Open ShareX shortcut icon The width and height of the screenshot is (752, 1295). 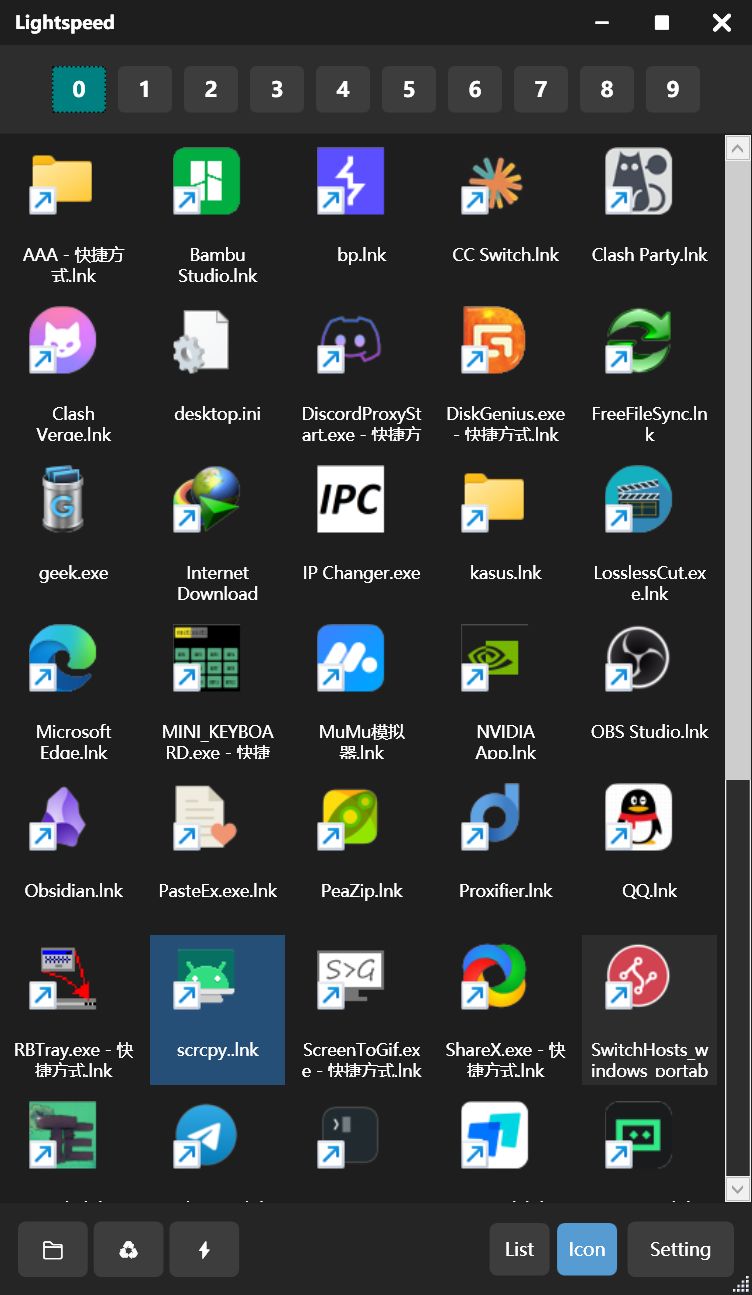coord(494,977)
